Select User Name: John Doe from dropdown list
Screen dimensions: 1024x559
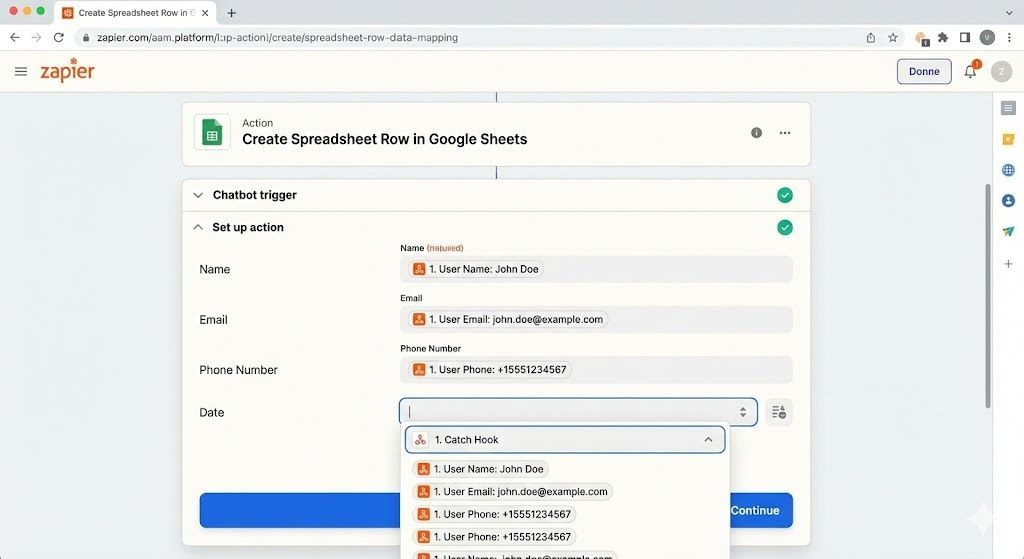tap(480, 469)
